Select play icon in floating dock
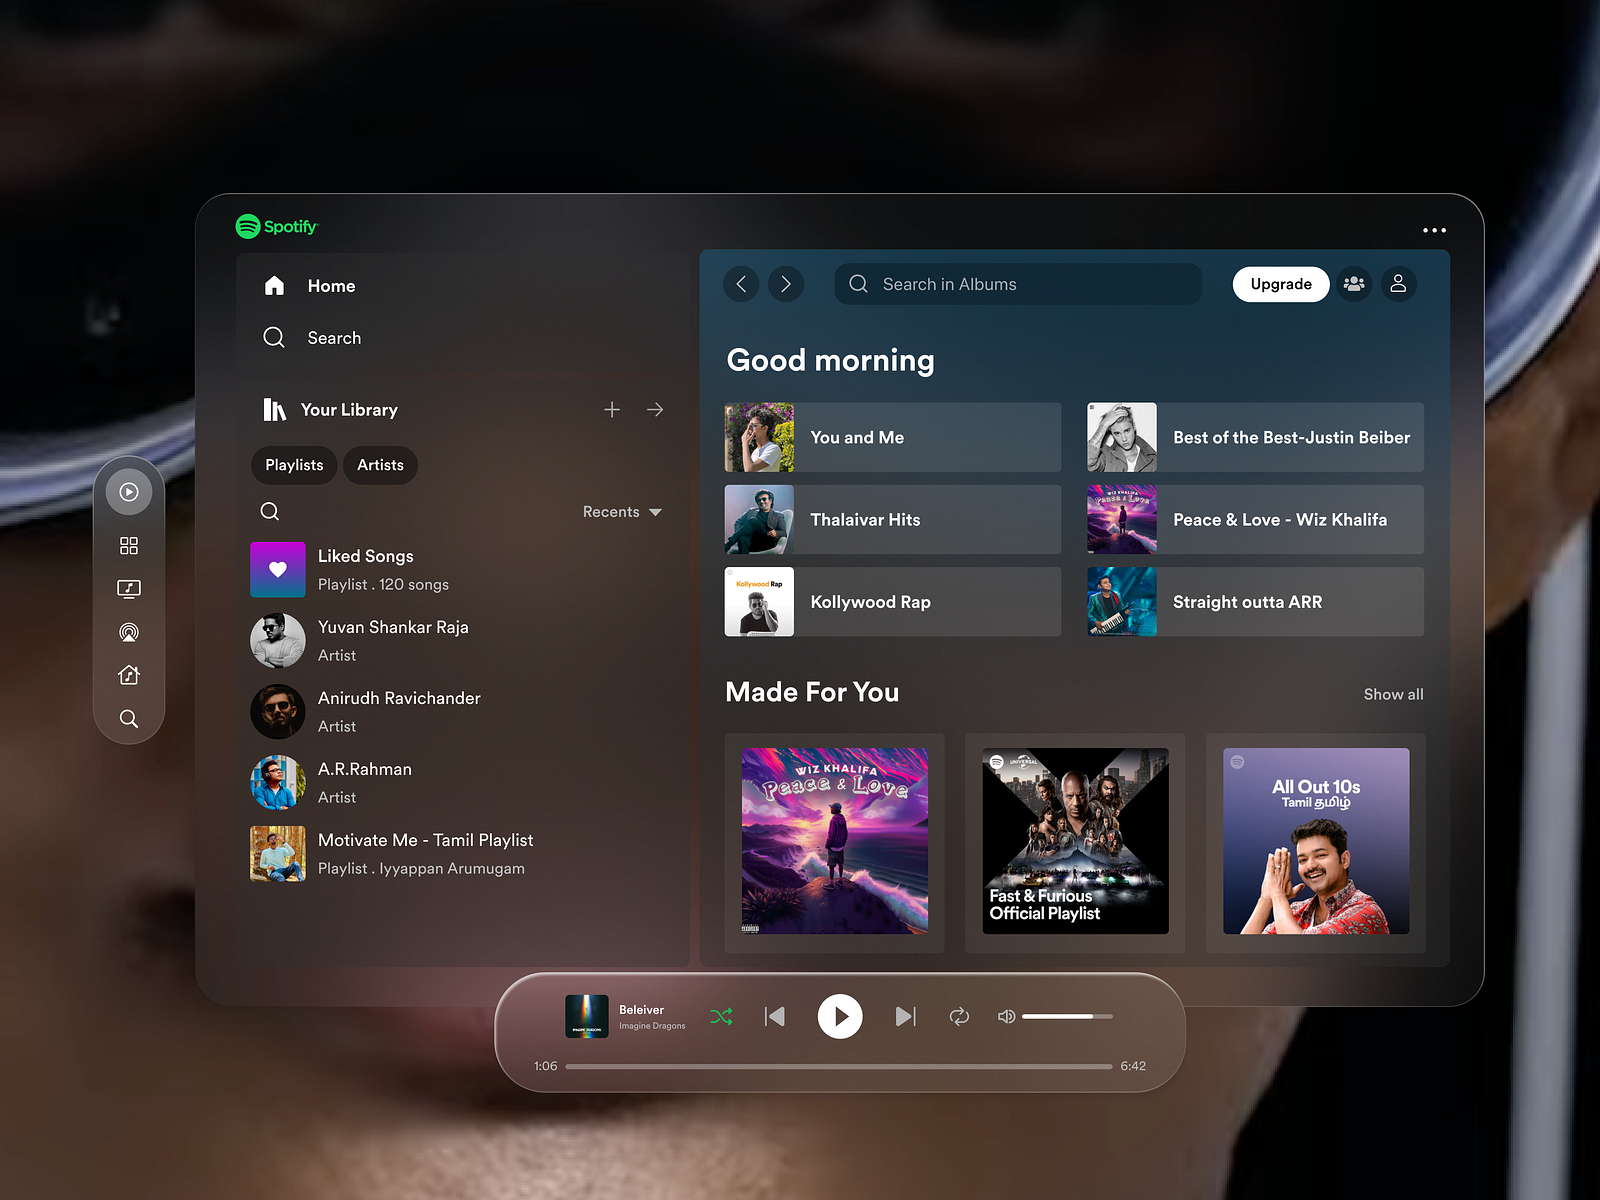Viewport: 1600px width, 1200px height. pyautogui.click(x=129, y=492)
